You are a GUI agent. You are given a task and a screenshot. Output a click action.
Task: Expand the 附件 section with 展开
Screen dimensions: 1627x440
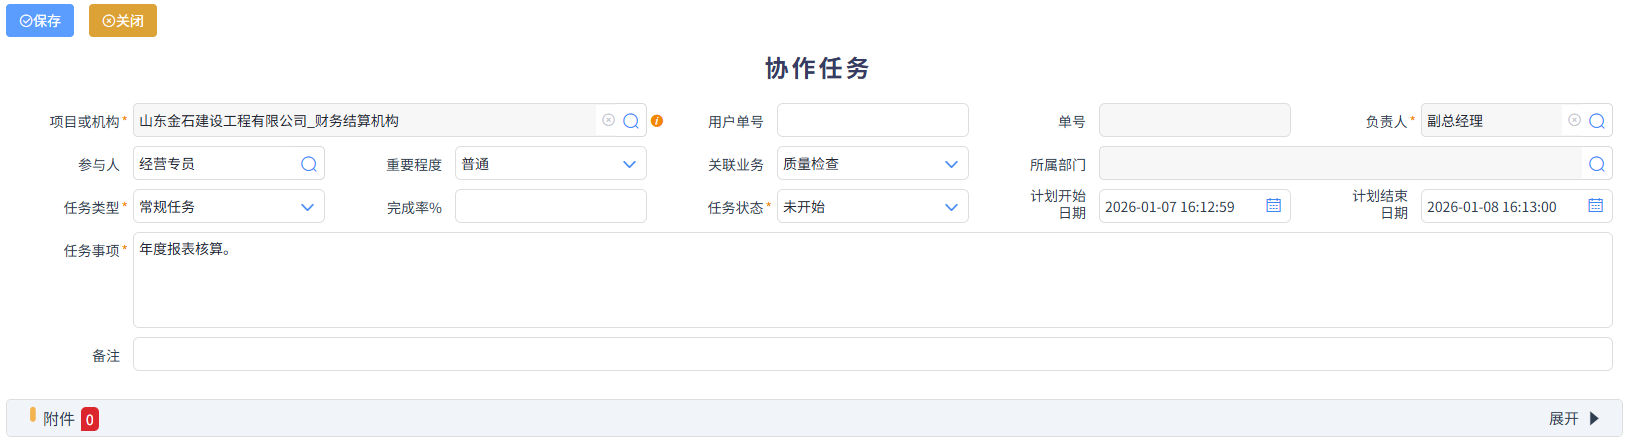tap(1574, 419)
